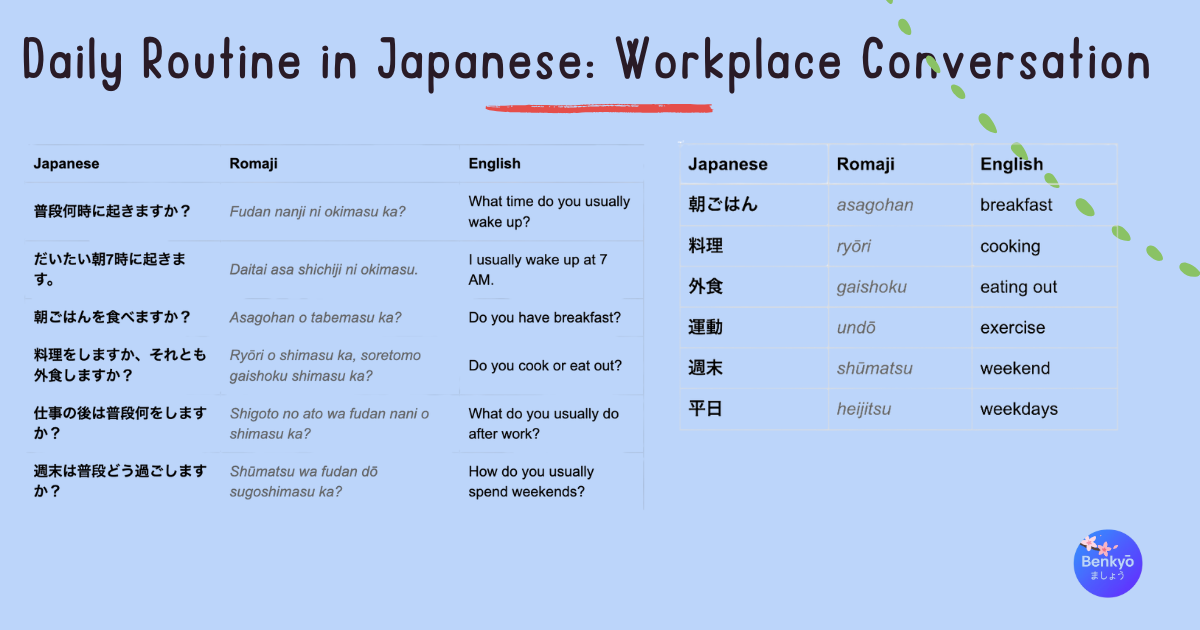The width and height of the screenshot is (1200, 630).
Task: Click 'Daitai asa shichiji ni okimasu.' cell
Action: (324, 269)
